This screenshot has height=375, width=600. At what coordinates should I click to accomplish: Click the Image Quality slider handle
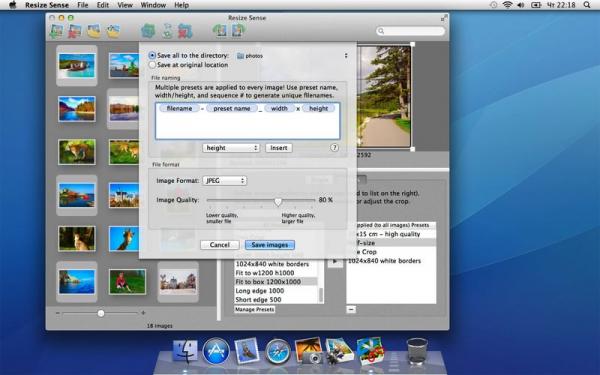pyautogui.click(x=278, y=201)
